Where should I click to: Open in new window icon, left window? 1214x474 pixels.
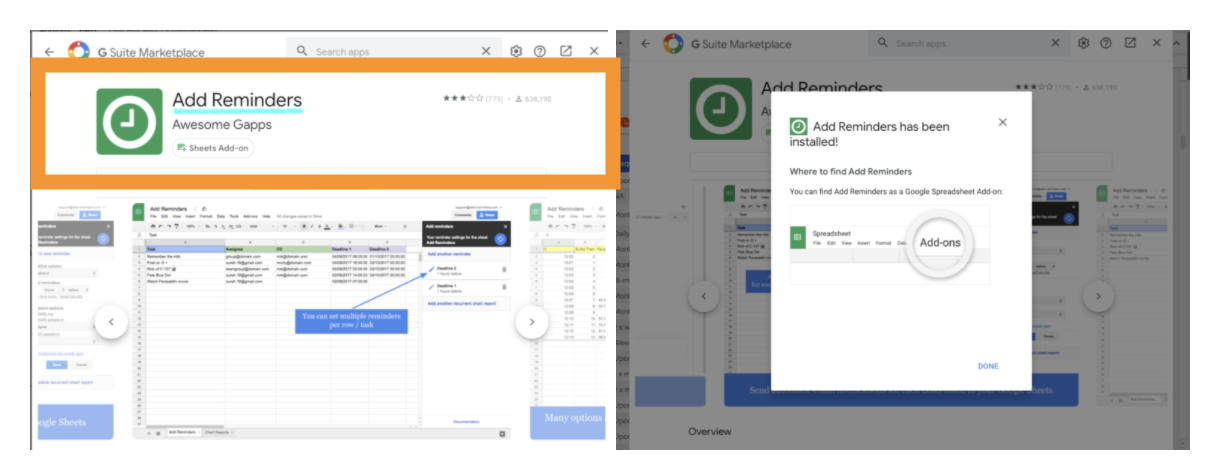tap(566, 51)
